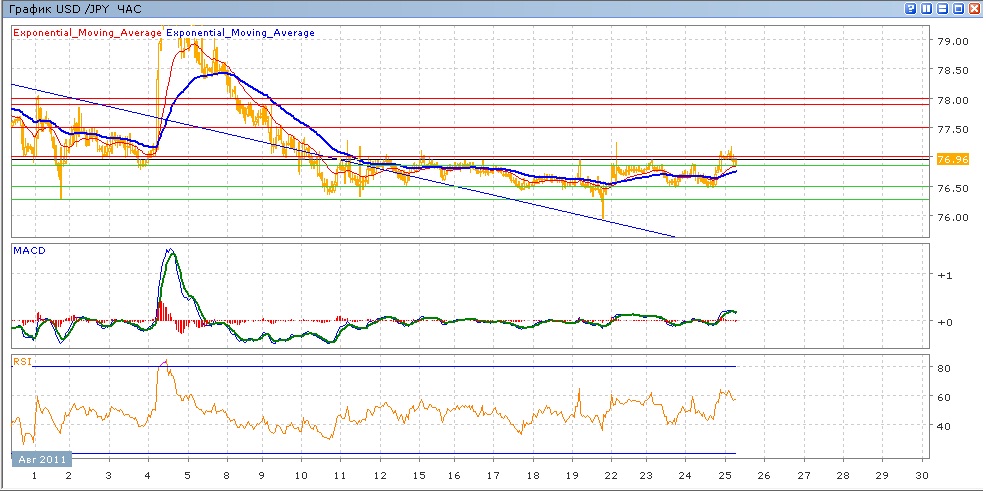
Task: Click the orange 76.96 current price tag
Action: [952, 159]
